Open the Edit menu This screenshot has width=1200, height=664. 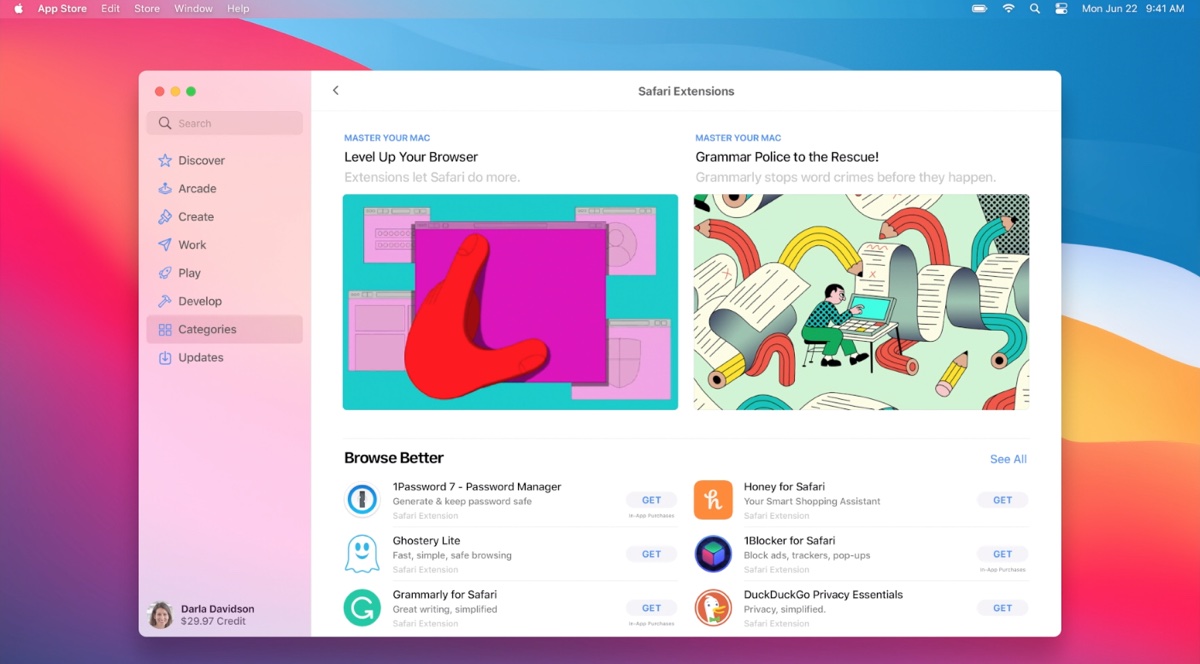pyautogui.click(x=110, y=8)
